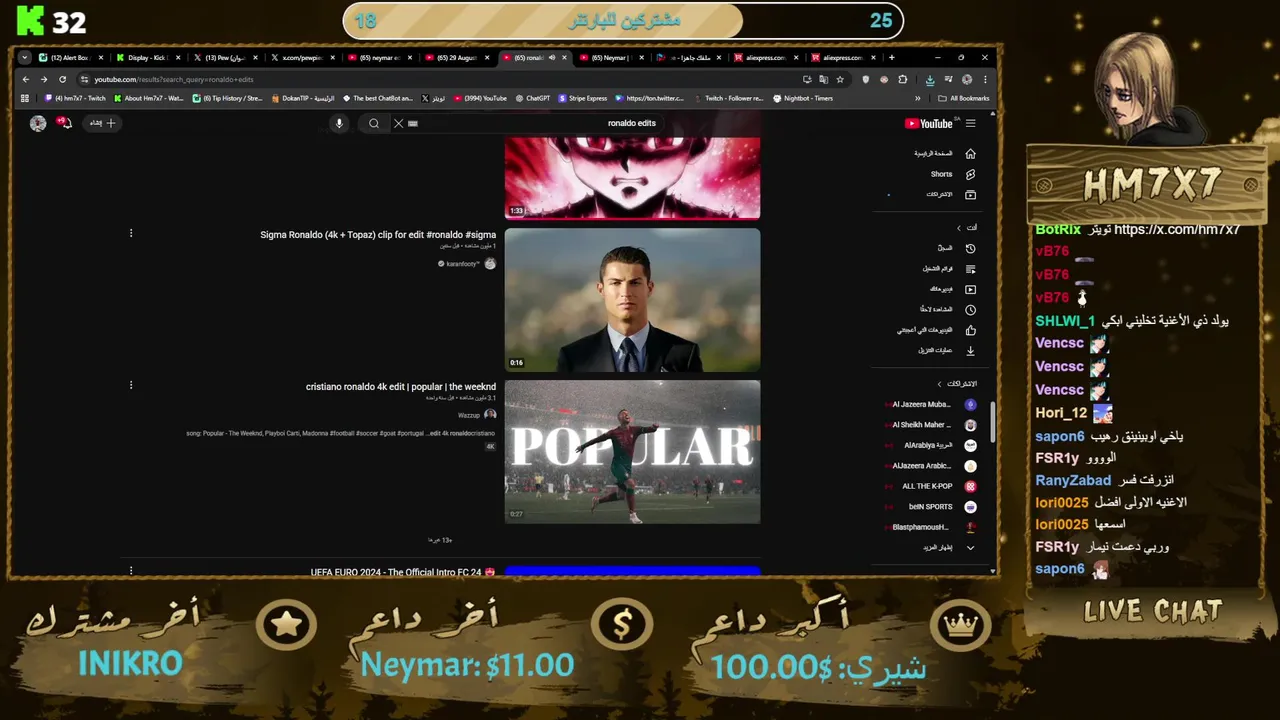1280x720 pixels.
Task: Open cristiano ronaldo 4k edit title
Action: click(x=401, y=387)
